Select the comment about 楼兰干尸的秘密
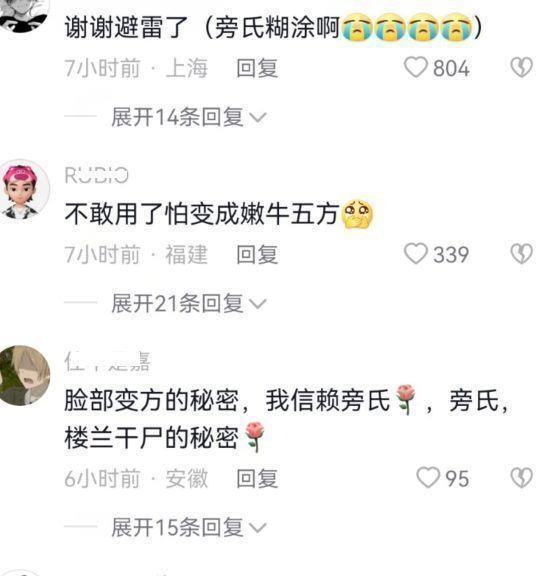The image size is (560, 576). click(287, 419)
